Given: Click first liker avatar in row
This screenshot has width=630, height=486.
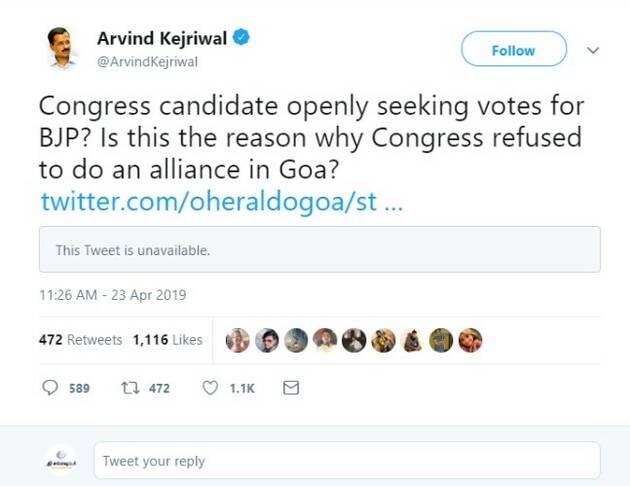Looking at the screenshot, I should (237, 340).
